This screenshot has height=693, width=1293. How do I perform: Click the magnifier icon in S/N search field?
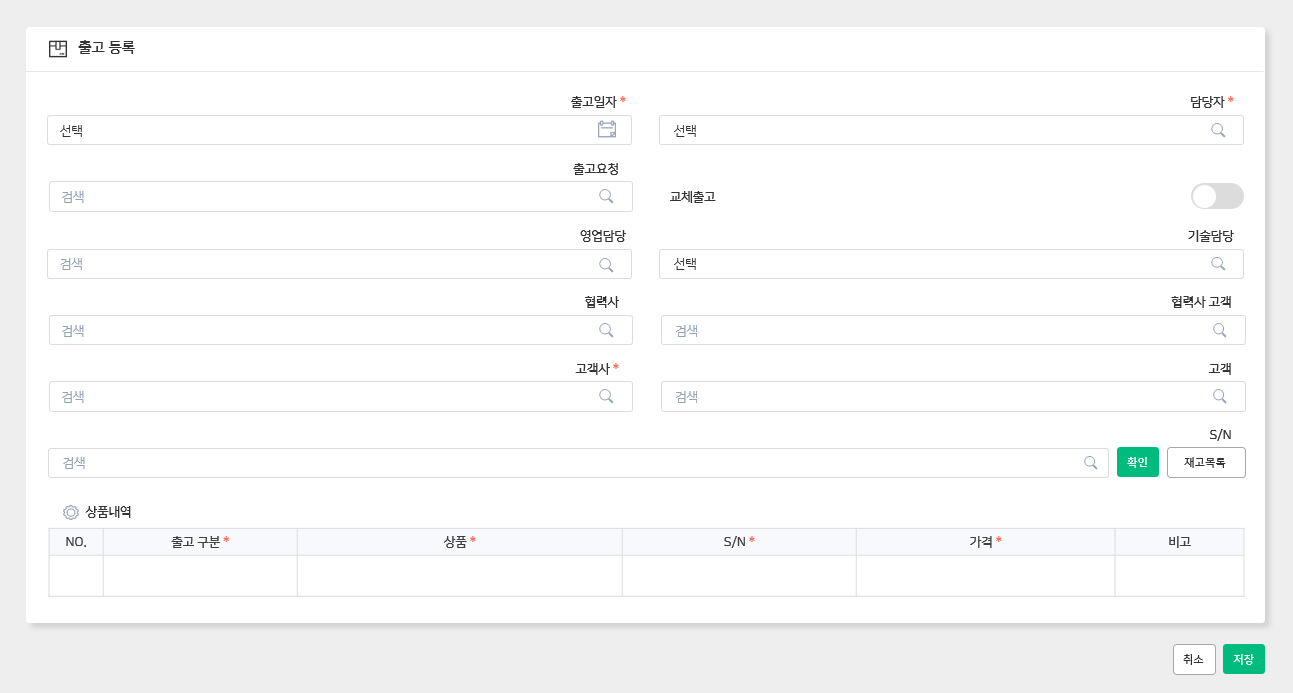[1091, 463]
